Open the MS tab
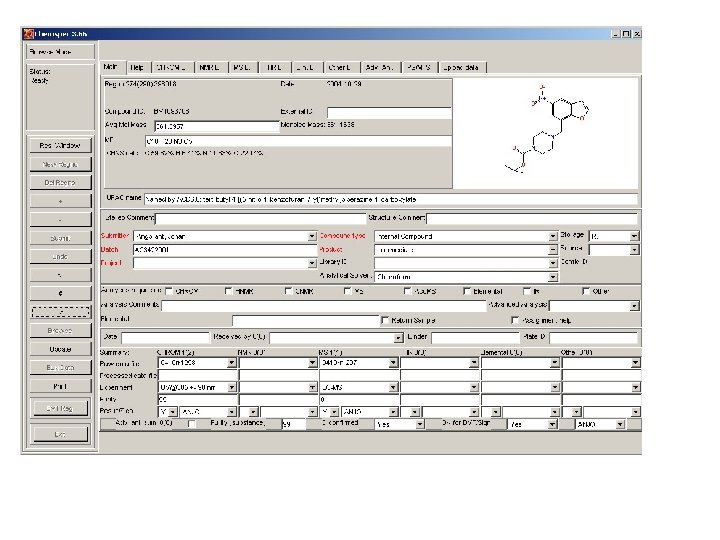The width and height of the screenshot is (720, 540). 242,68
